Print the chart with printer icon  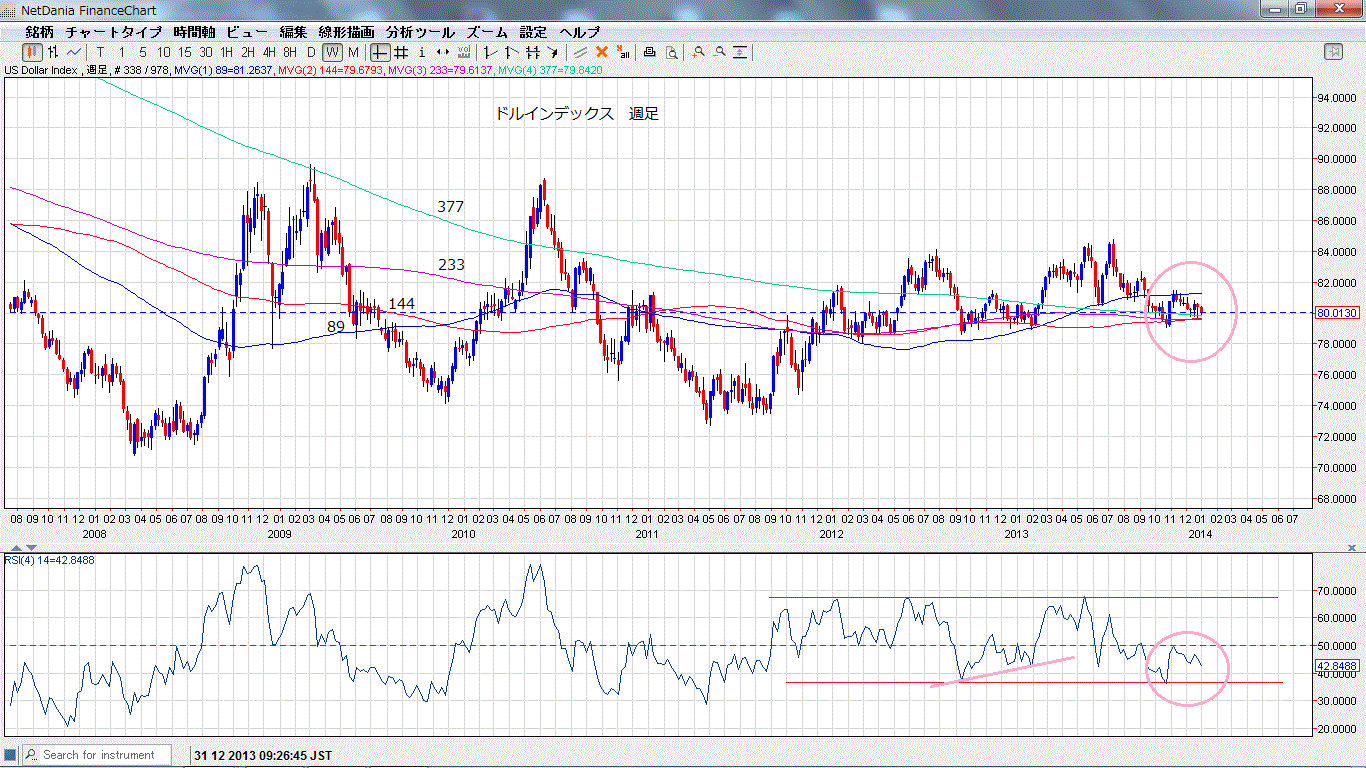coord(650,52)
